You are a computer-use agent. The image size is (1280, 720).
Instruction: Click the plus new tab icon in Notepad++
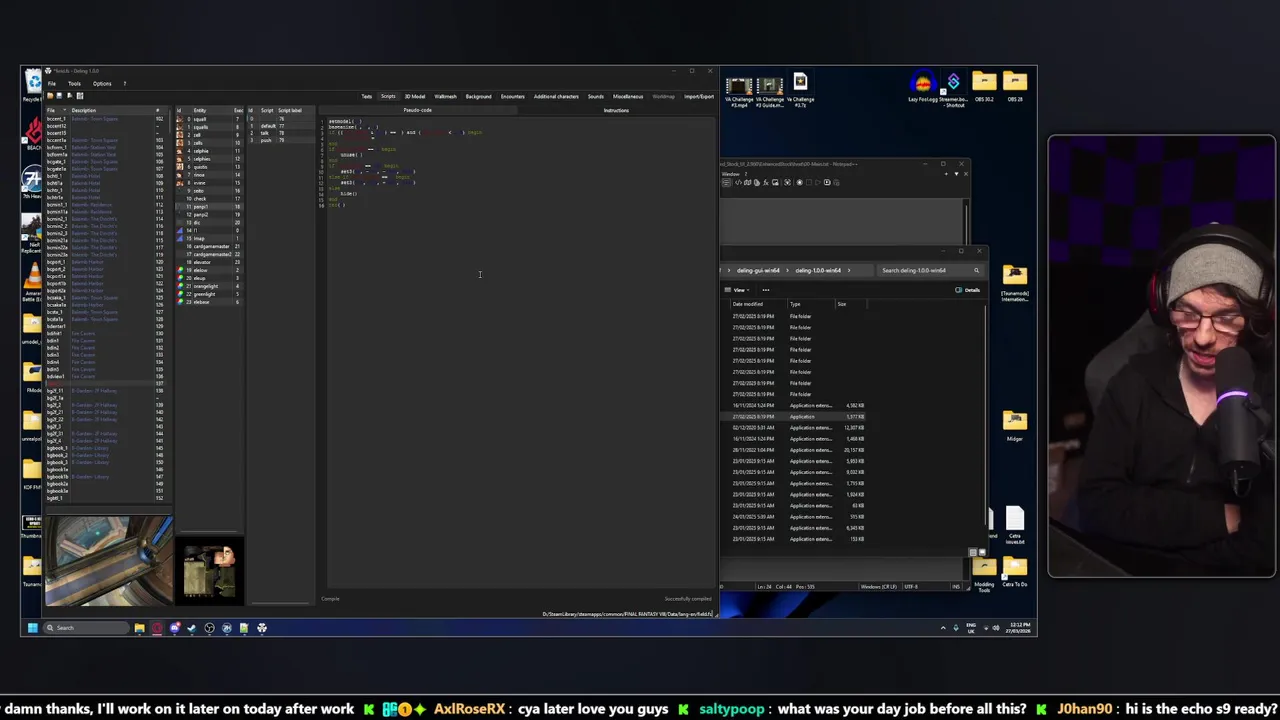[x=946, y=174]
